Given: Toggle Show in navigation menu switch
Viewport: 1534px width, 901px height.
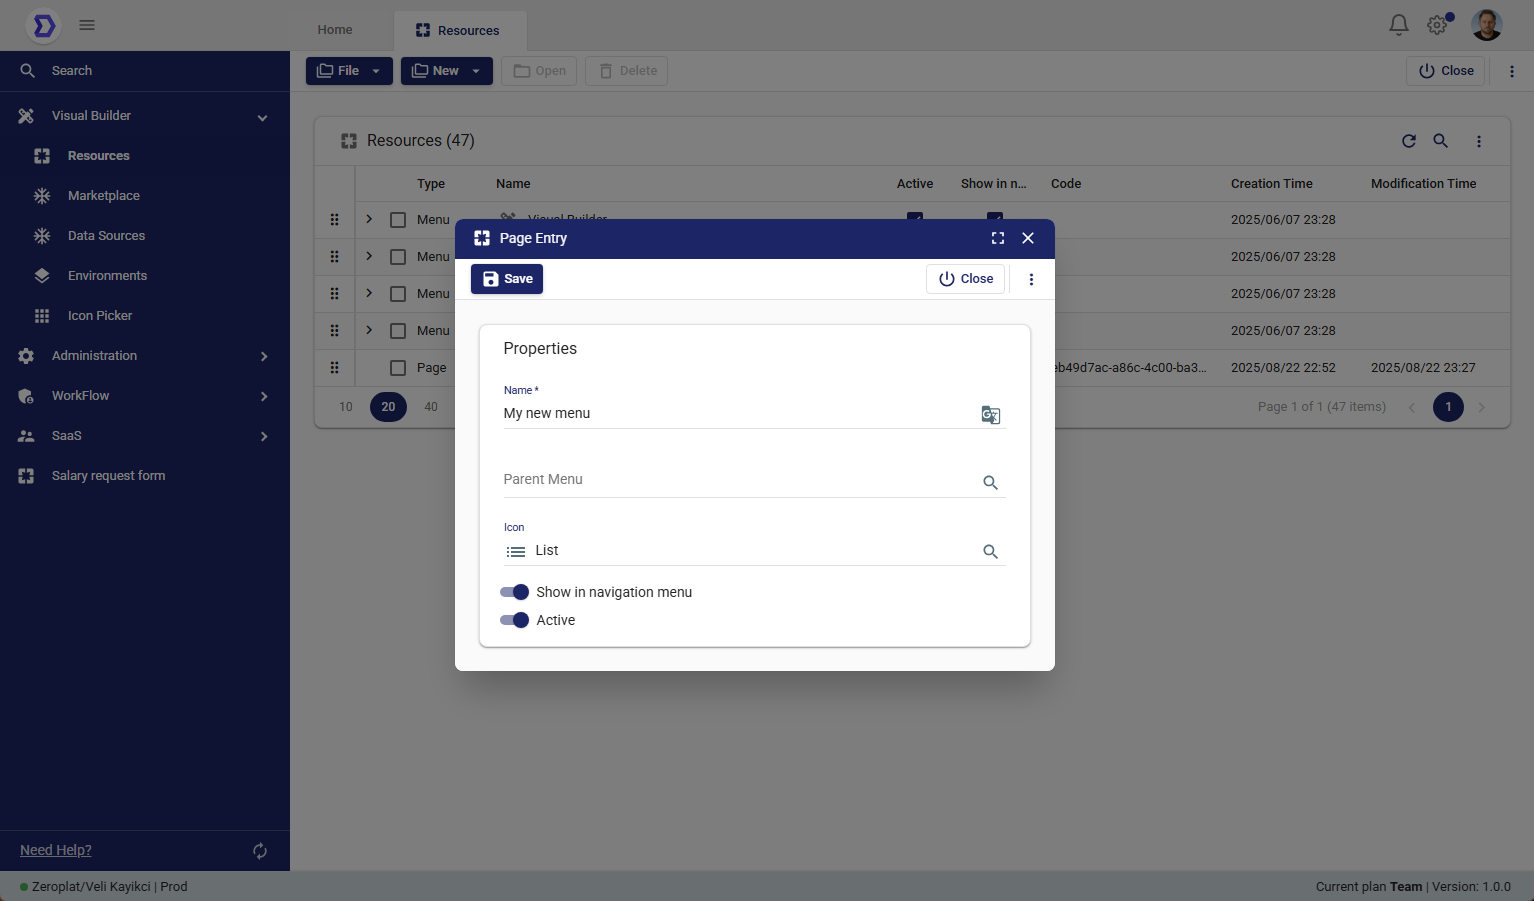Looking at the screenshot, I should [515, 592].
